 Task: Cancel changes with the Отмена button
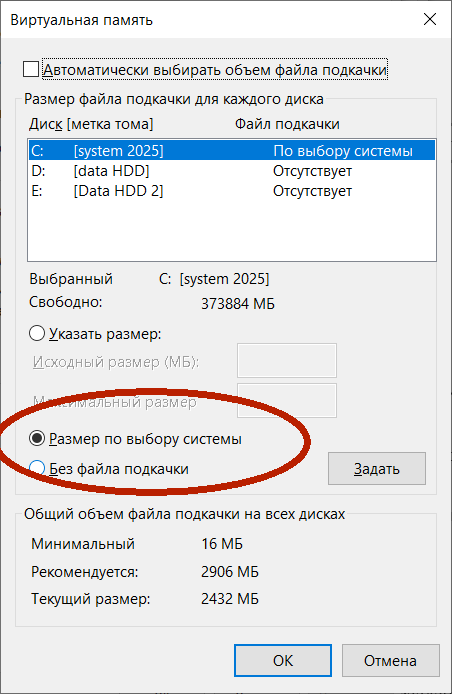(x=390, y=660)
